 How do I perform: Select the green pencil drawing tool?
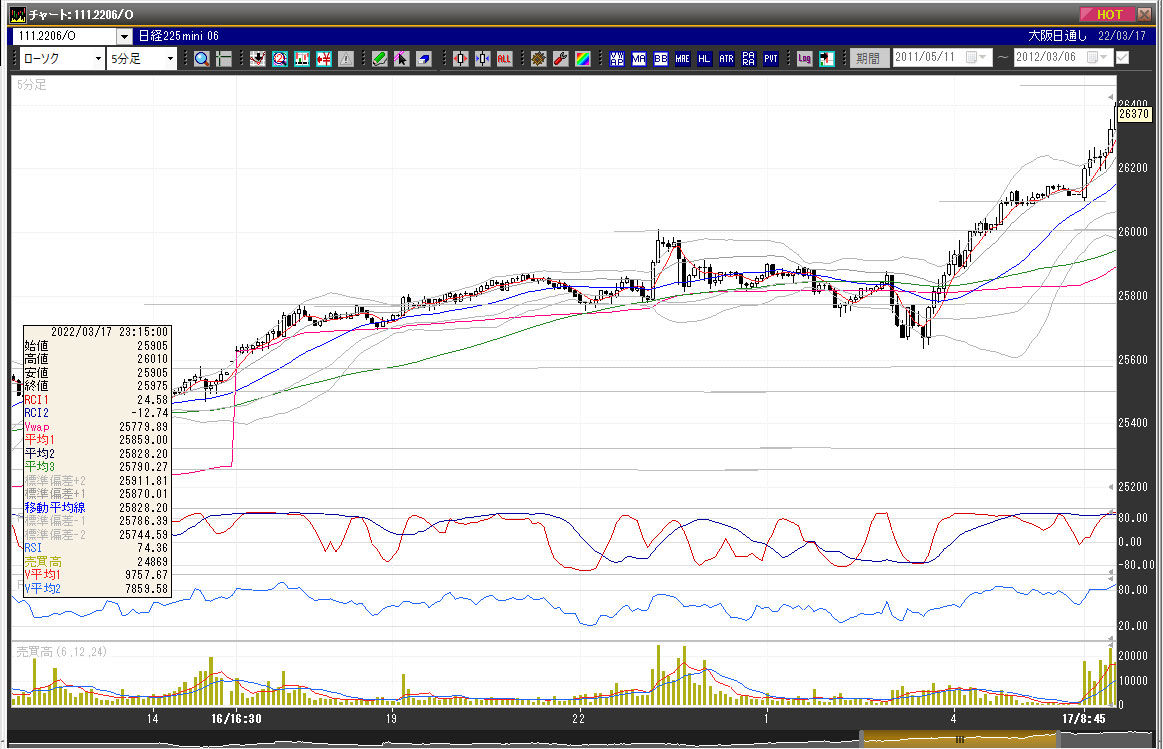(380, 59)
